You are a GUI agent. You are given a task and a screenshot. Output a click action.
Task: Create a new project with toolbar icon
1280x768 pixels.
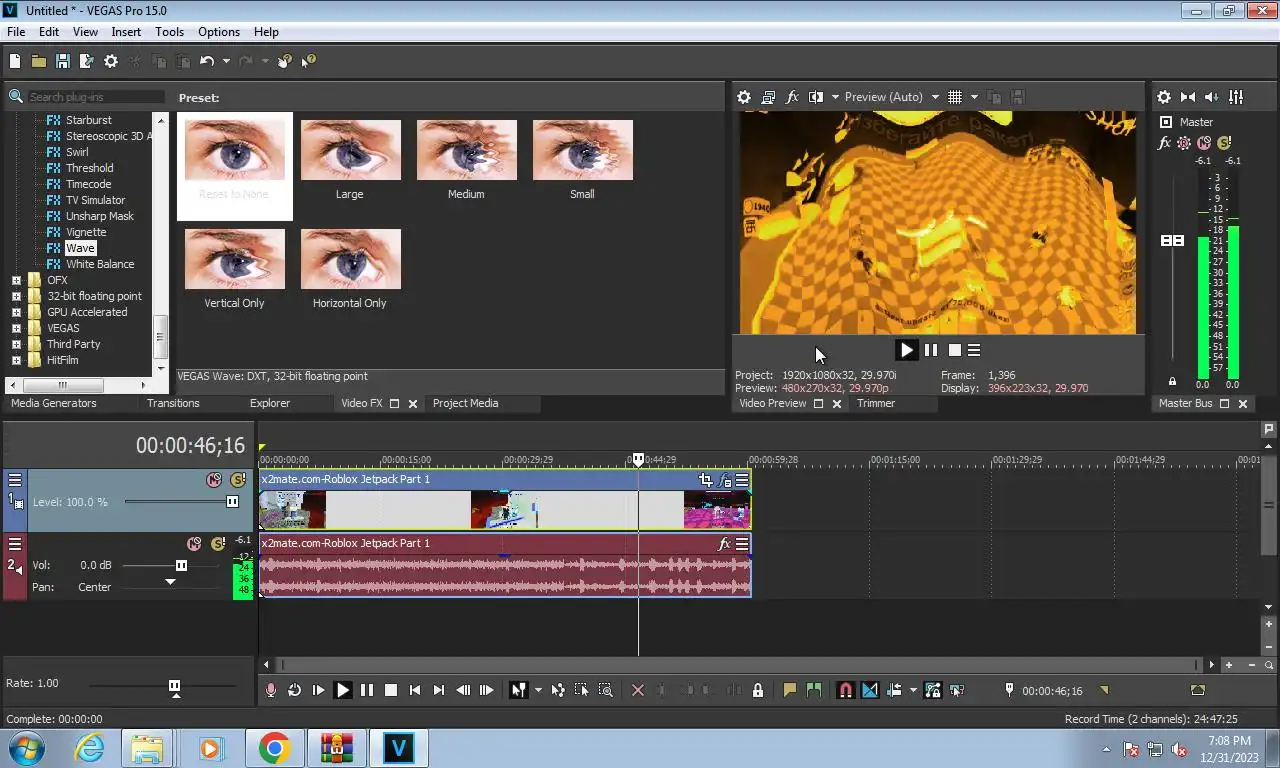click(14, 61)
